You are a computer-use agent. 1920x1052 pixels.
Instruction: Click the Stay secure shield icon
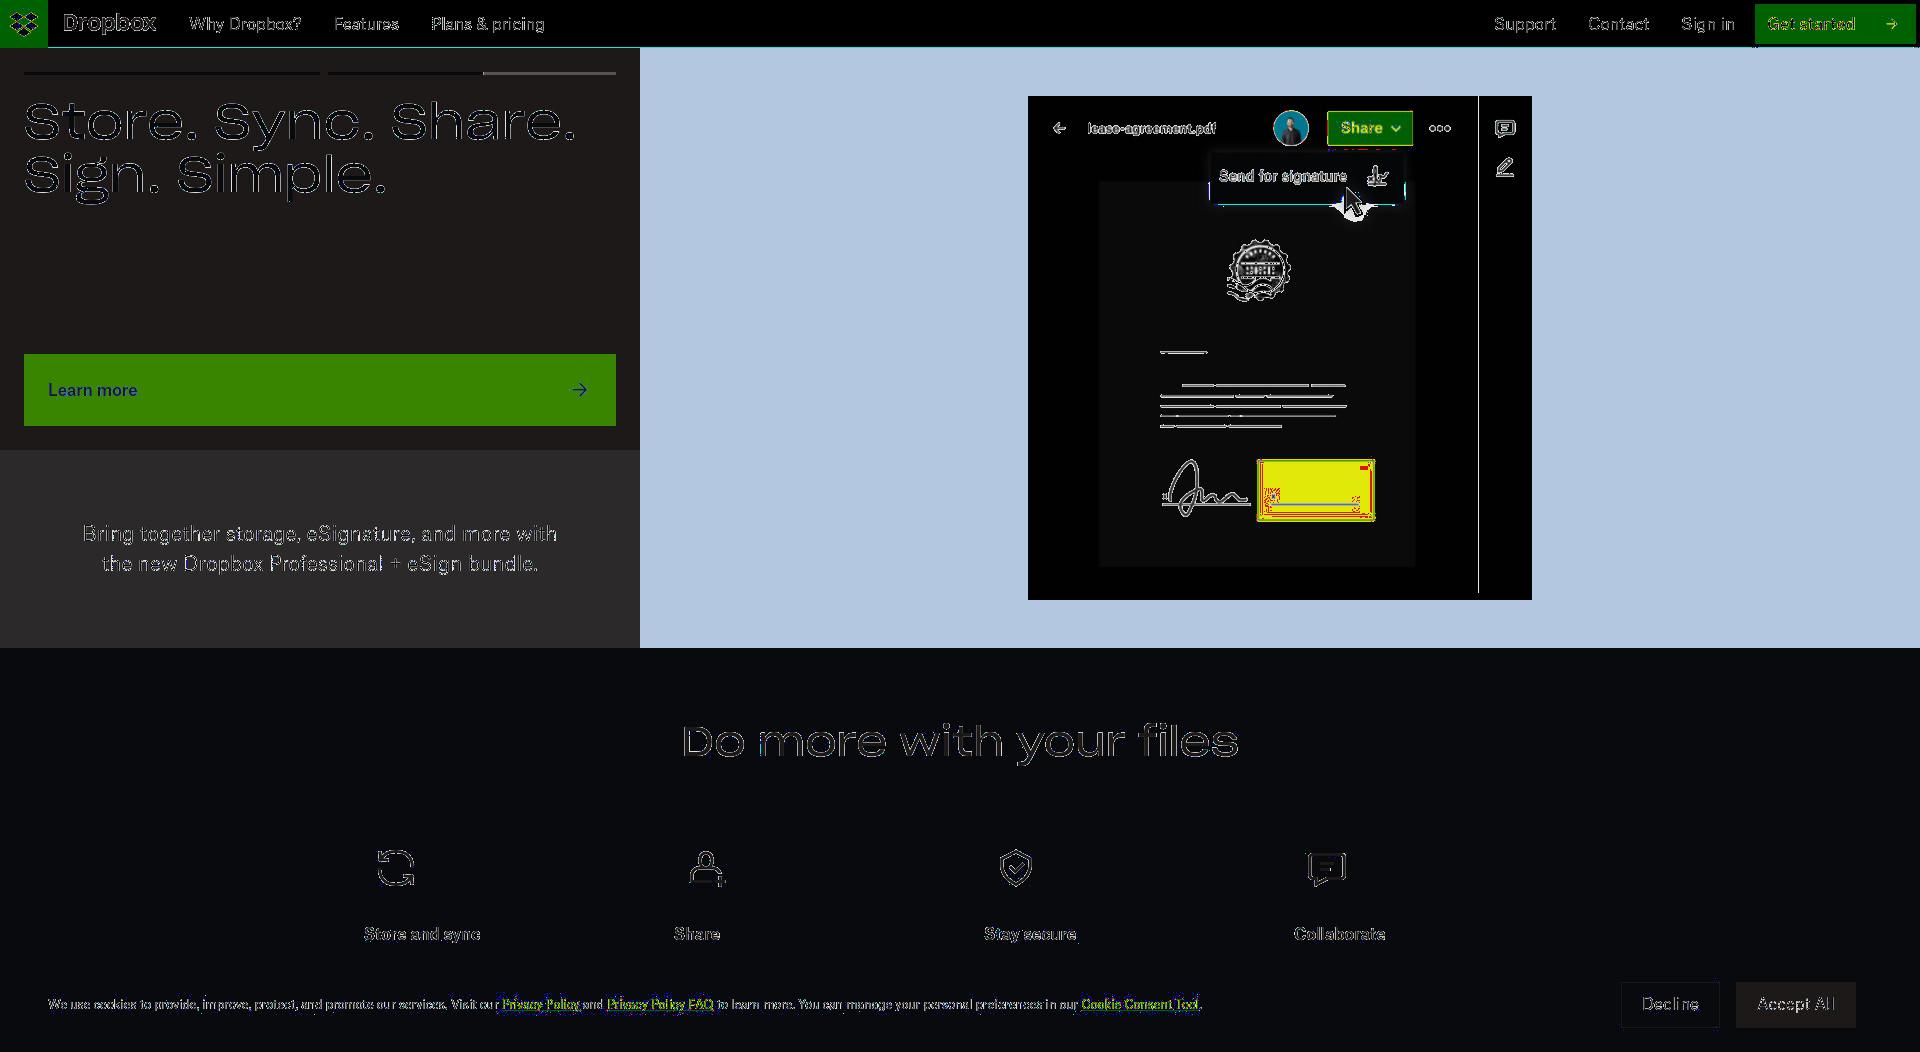tap(1016, 868)
